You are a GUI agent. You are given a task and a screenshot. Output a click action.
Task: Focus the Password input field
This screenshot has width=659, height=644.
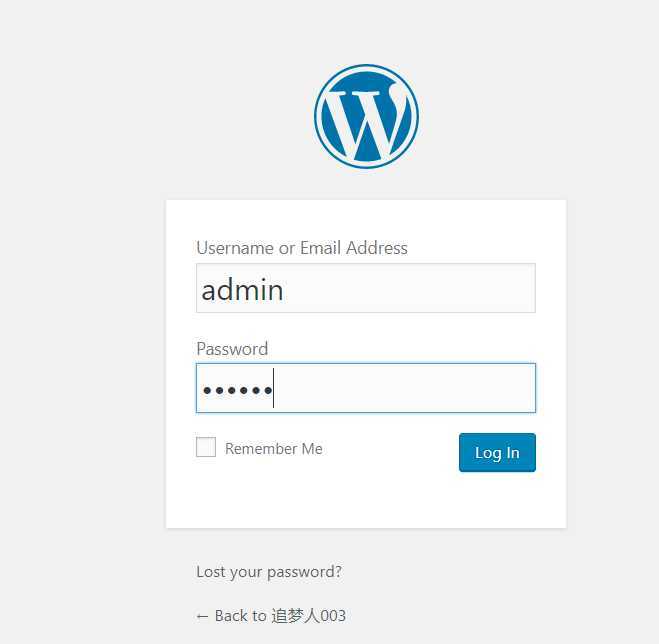(366, 388)
